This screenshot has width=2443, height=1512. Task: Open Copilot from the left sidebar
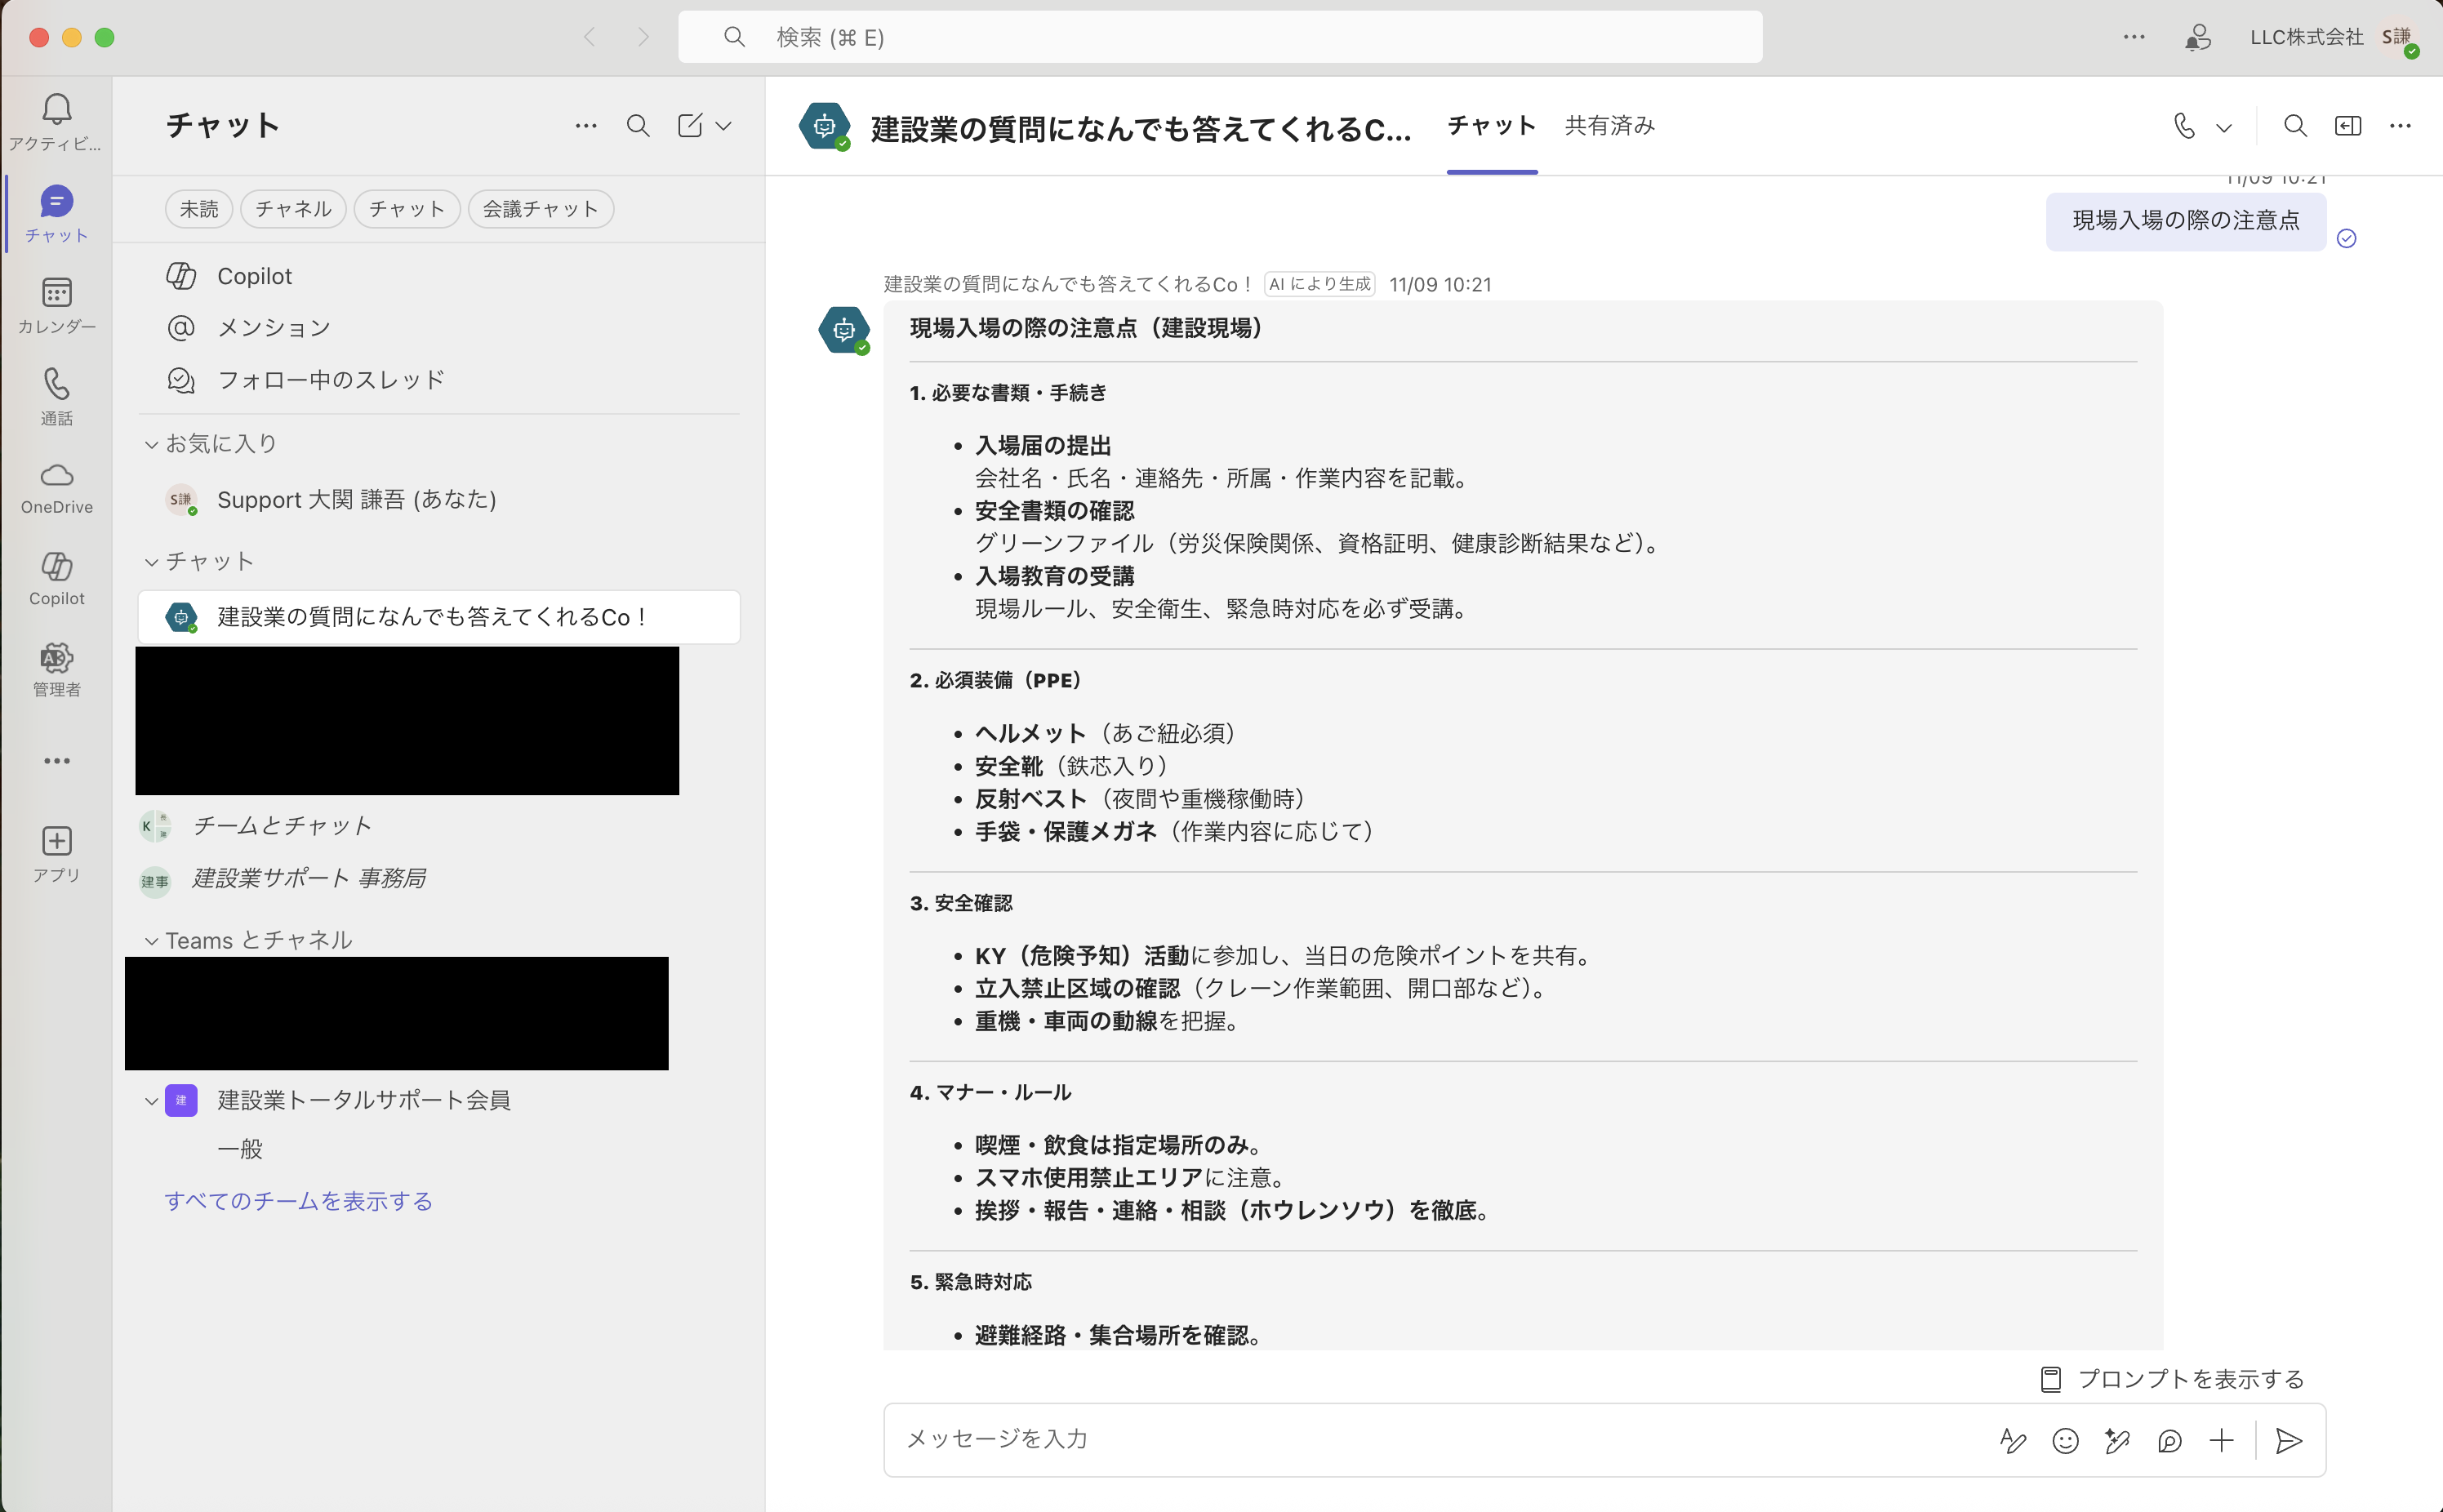[x=56, y=580]
